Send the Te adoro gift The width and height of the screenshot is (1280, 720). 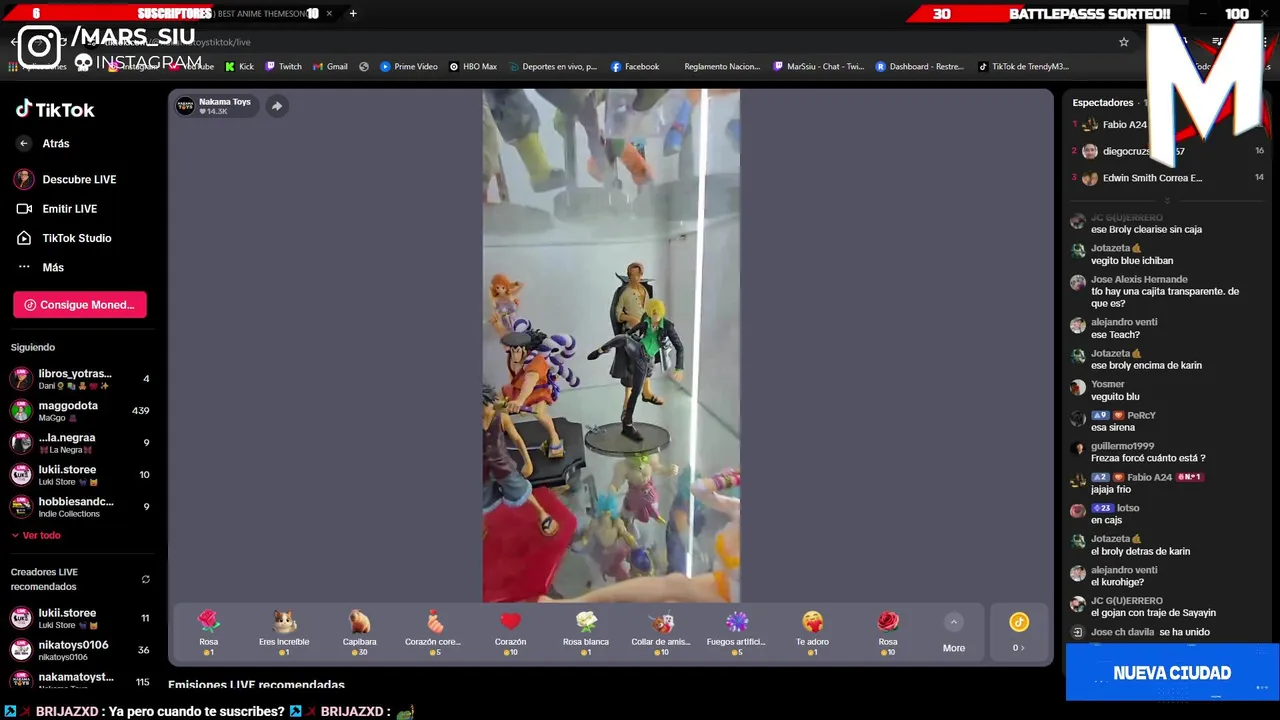coord(812,633)
